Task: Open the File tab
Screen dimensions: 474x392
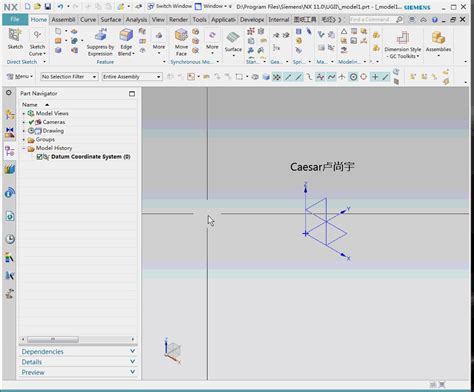Action: pos(15,20)
